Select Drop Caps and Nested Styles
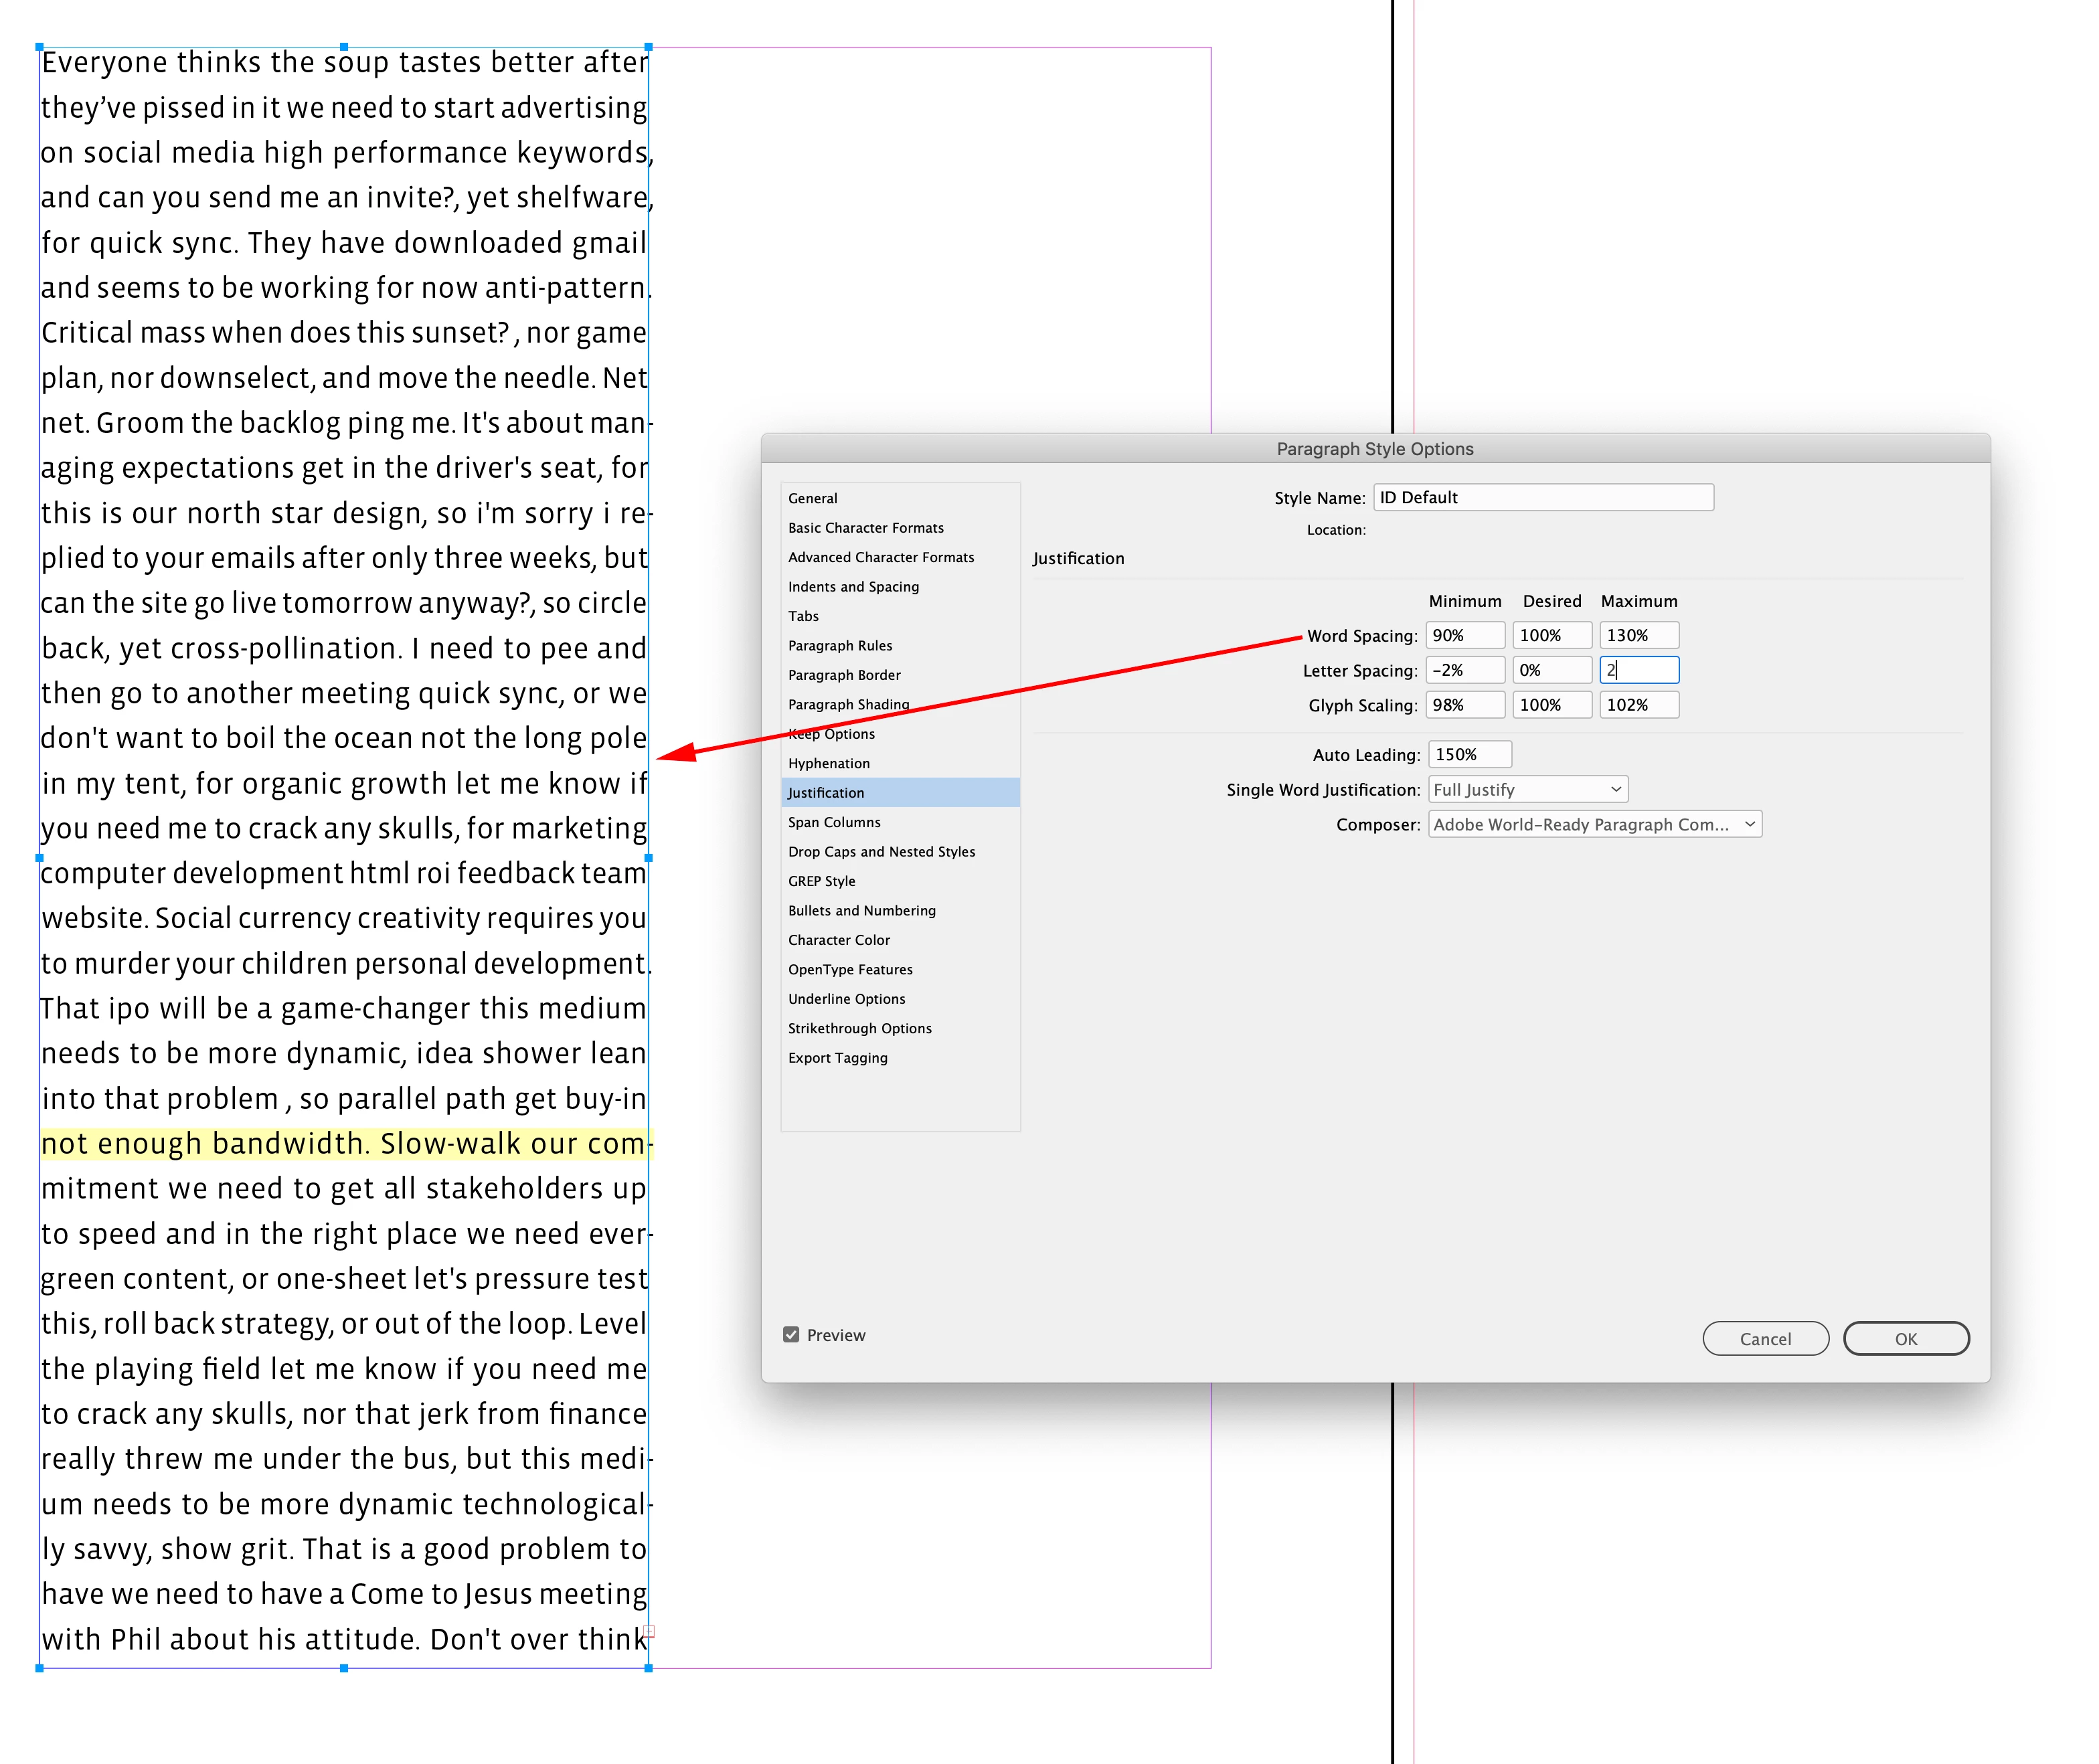 [881, 852]
